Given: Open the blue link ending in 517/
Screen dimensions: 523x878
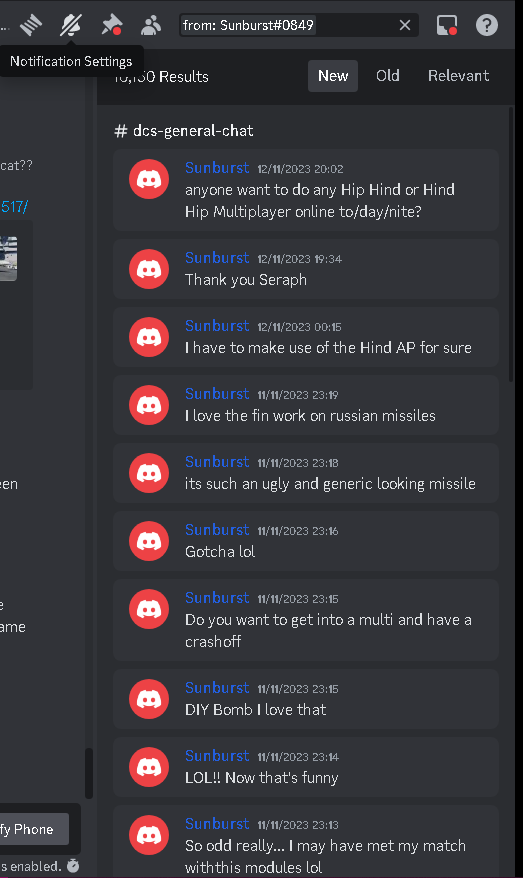Looking at the screenshot, I should (14, 207).
